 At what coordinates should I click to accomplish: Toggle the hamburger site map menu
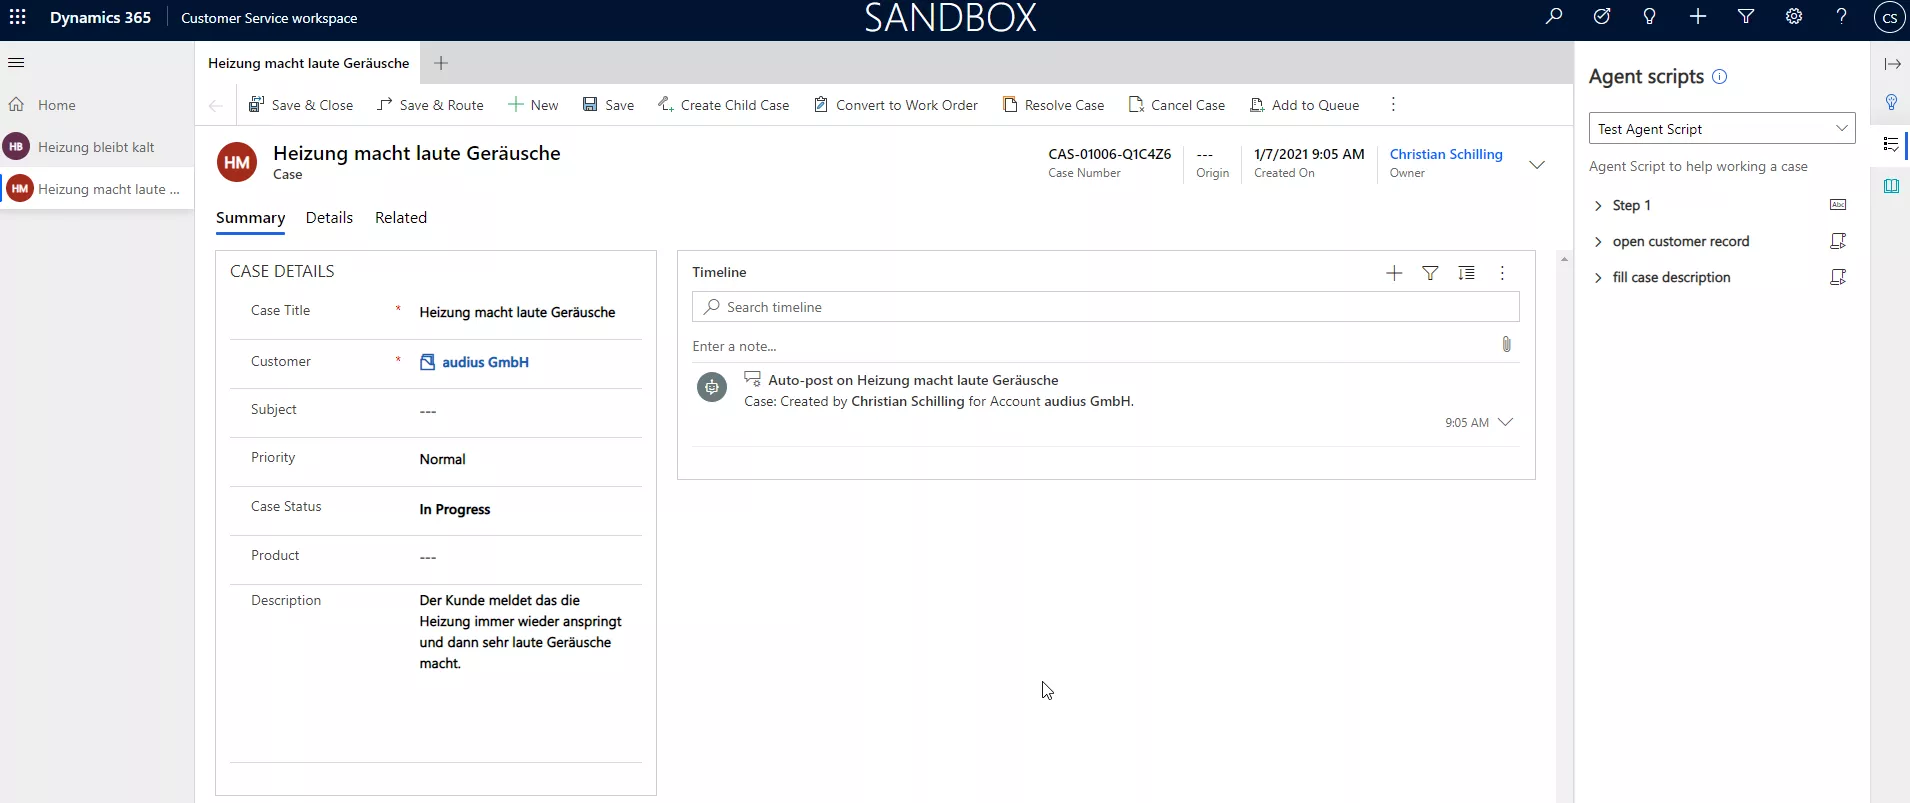(16, 63)
